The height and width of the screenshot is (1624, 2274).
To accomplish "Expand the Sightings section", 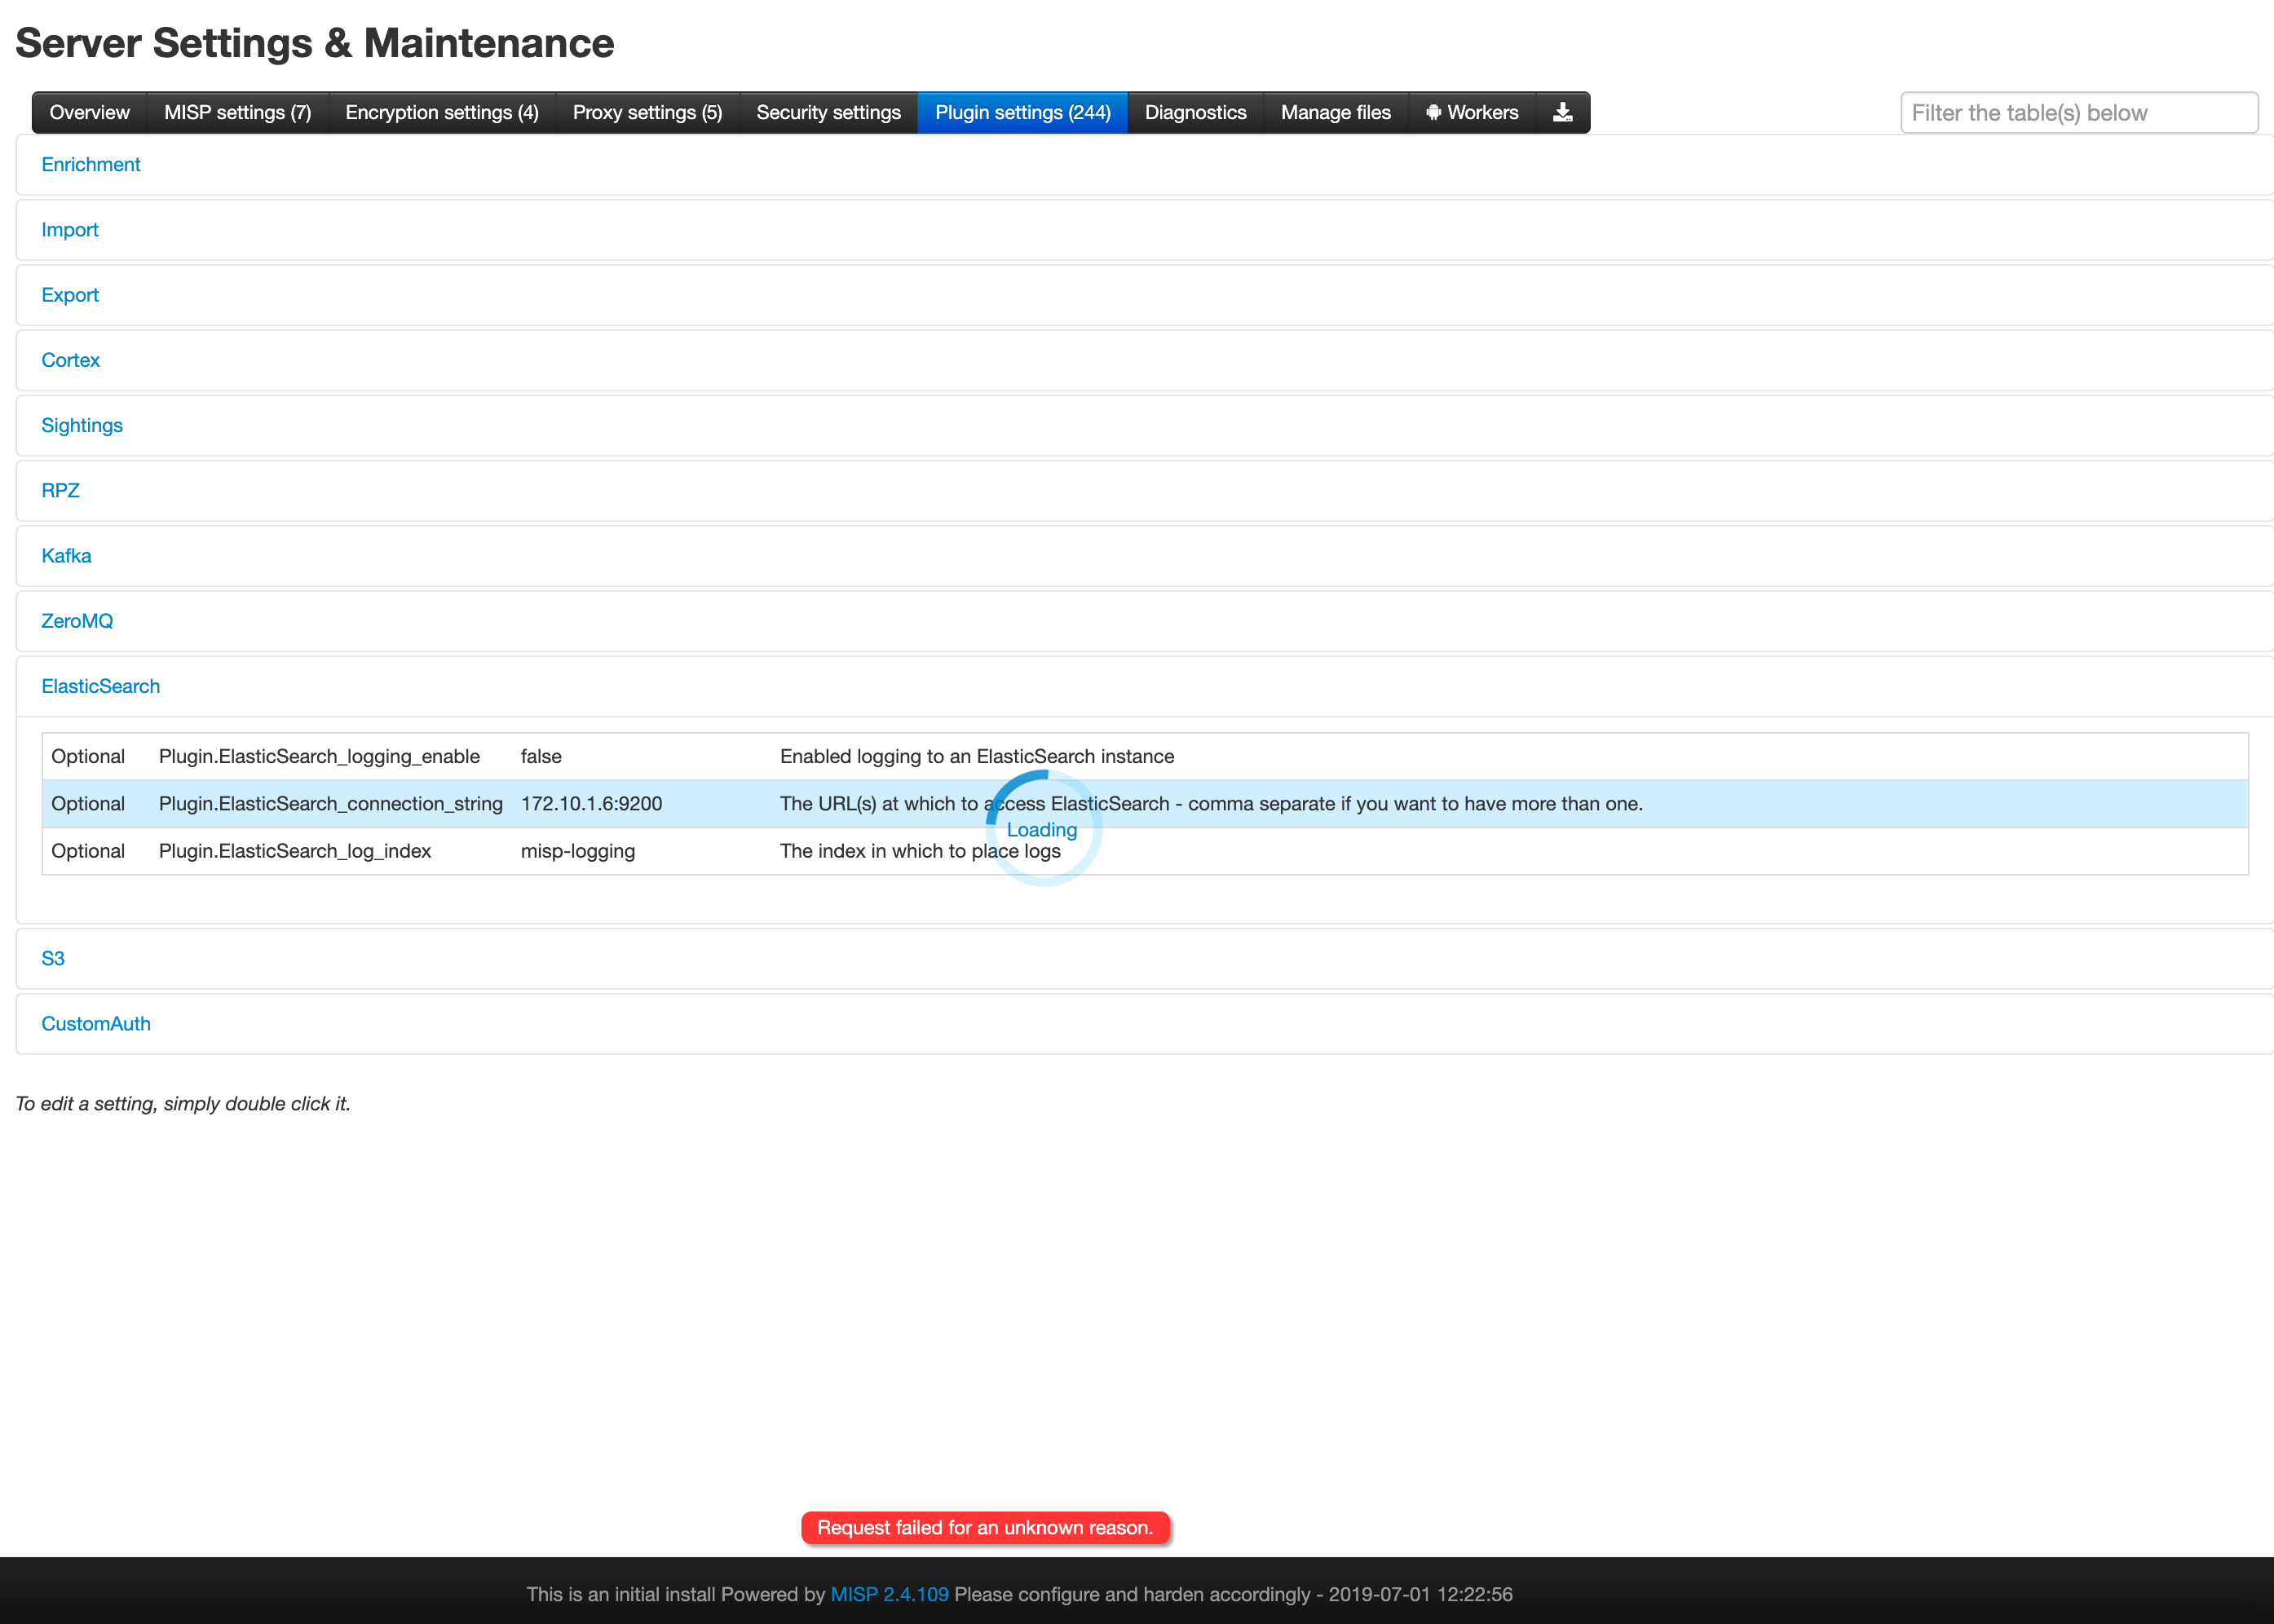I will pos(82,425).
